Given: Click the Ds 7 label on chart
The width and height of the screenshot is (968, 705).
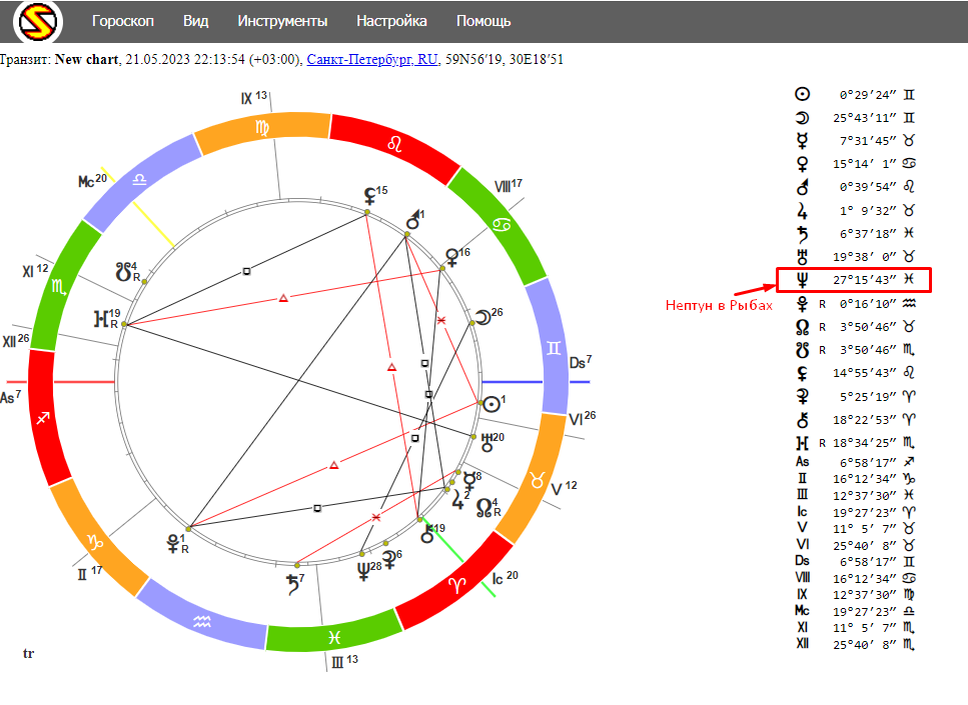Looking at the screenshot, I should [580, 362].
